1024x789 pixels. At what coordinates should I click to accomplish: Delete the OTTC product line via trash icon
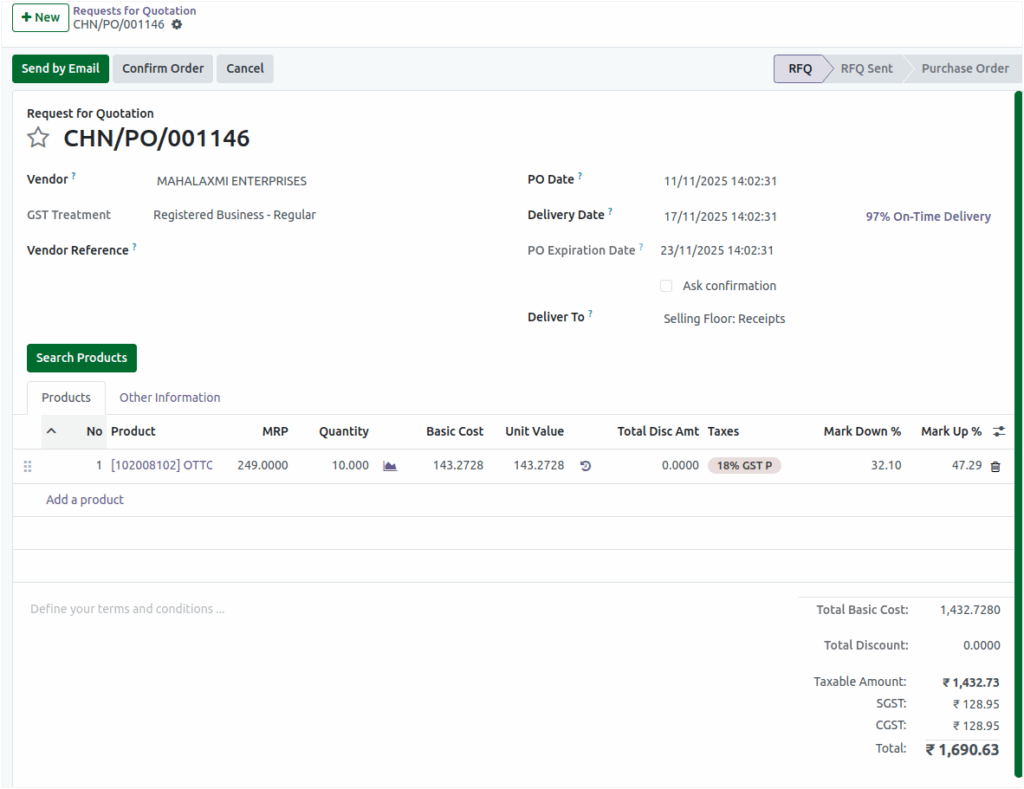coord(995,465)
